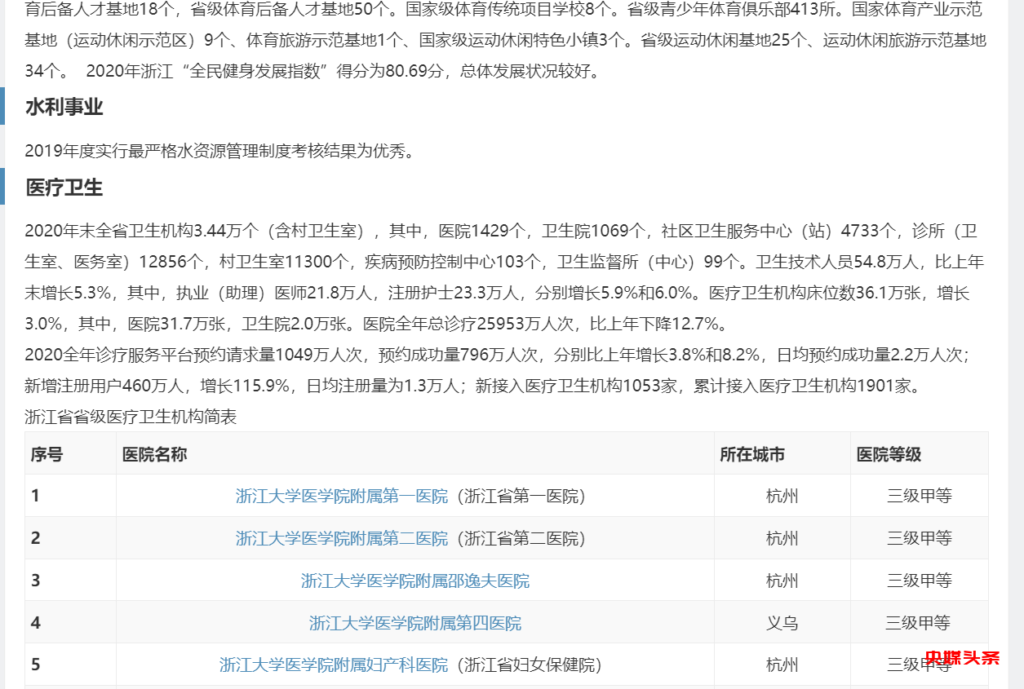Click the blue marker beside 医疗卫生 heading
Image resolution: width=1024 pixels, height=689 pixels.
(x=3, y=187)
